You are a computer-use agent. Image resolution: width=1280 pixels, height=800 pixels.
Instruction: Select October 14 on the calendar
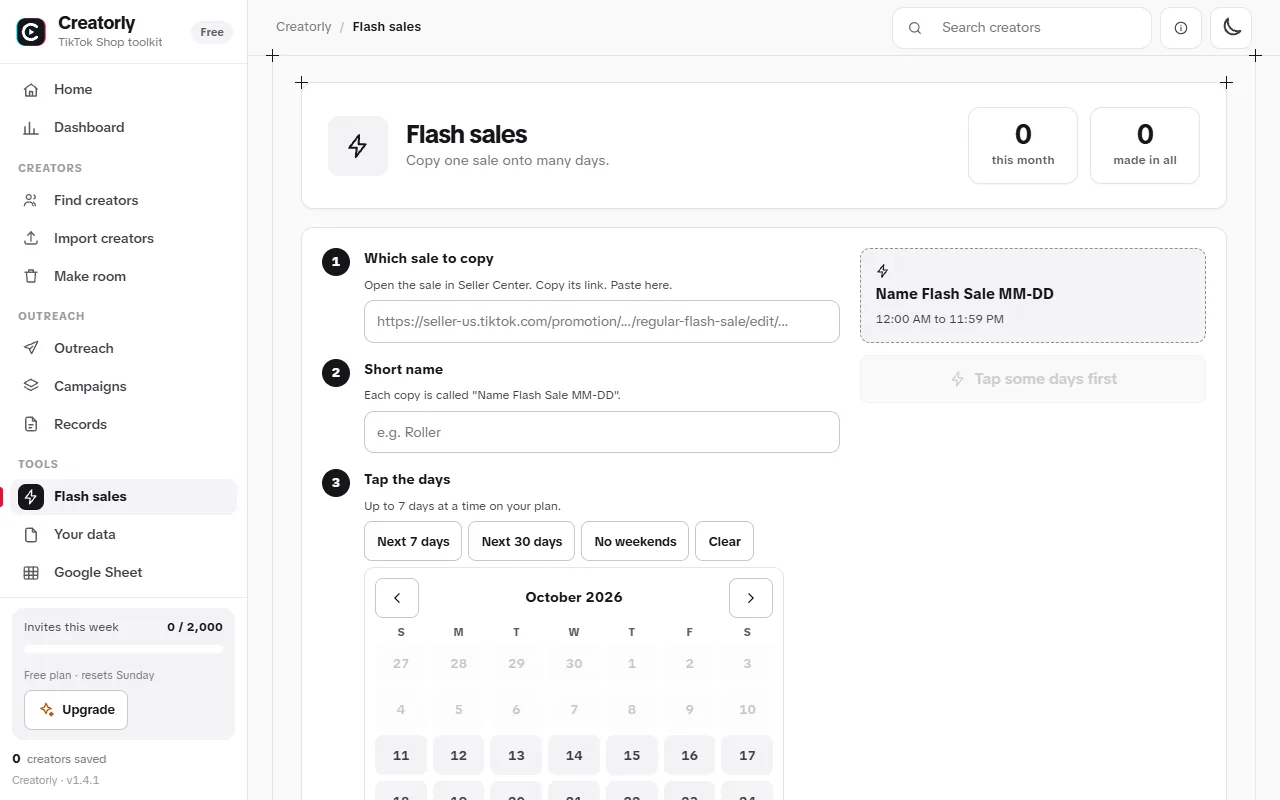[x=574, y=755]
